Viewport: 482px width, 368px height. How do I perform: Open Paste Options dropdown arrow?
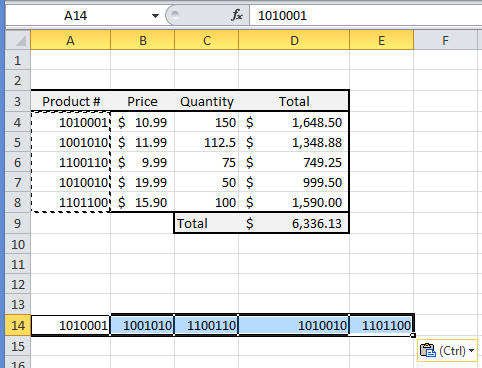(x=471, y=351)
